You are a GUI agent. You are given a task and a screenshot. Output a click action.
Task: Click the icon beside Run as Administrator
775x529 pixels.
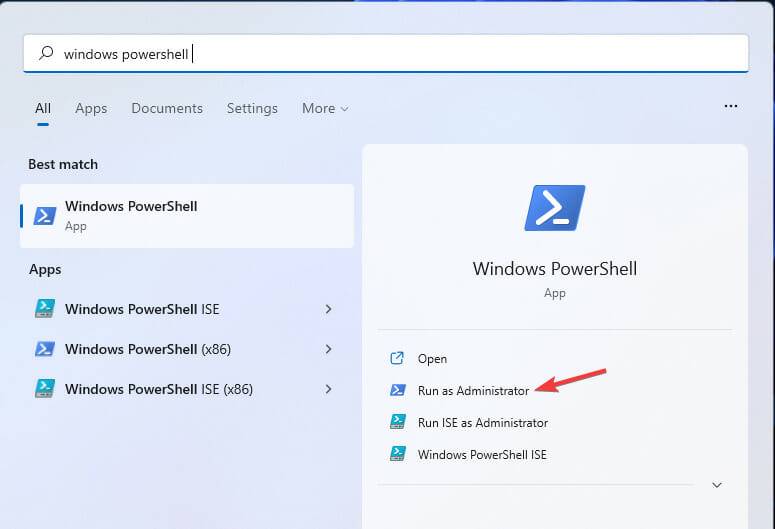tap(398, 390)
